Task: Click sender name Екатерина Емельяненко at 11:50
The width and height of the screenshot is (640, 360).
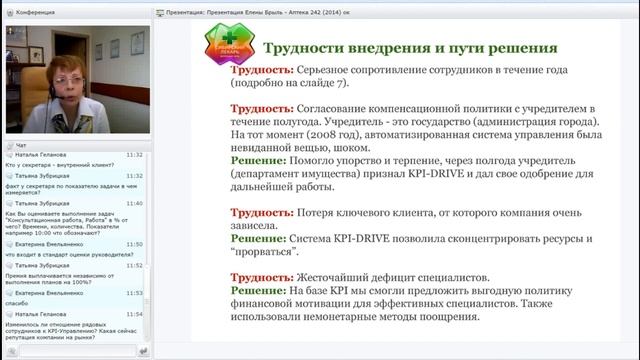Action: point(49,244)
